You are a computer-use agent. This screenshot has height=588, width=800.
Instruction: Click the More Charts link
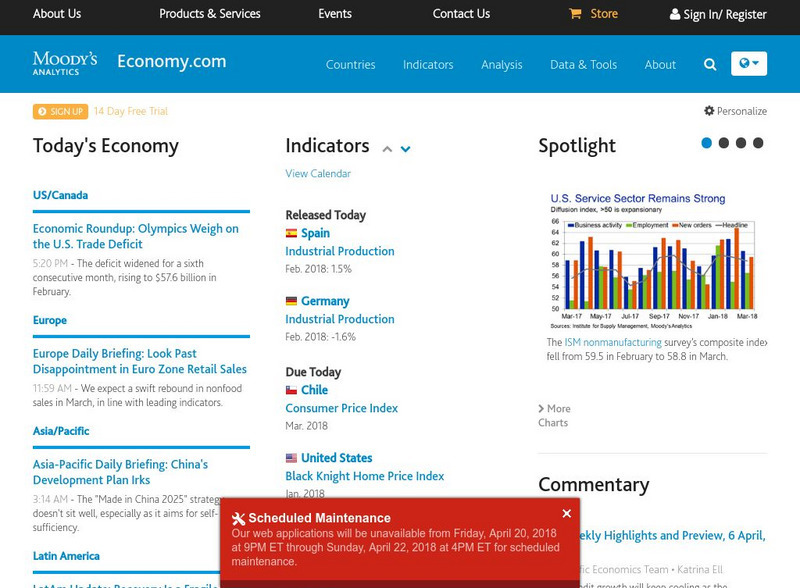554,415
